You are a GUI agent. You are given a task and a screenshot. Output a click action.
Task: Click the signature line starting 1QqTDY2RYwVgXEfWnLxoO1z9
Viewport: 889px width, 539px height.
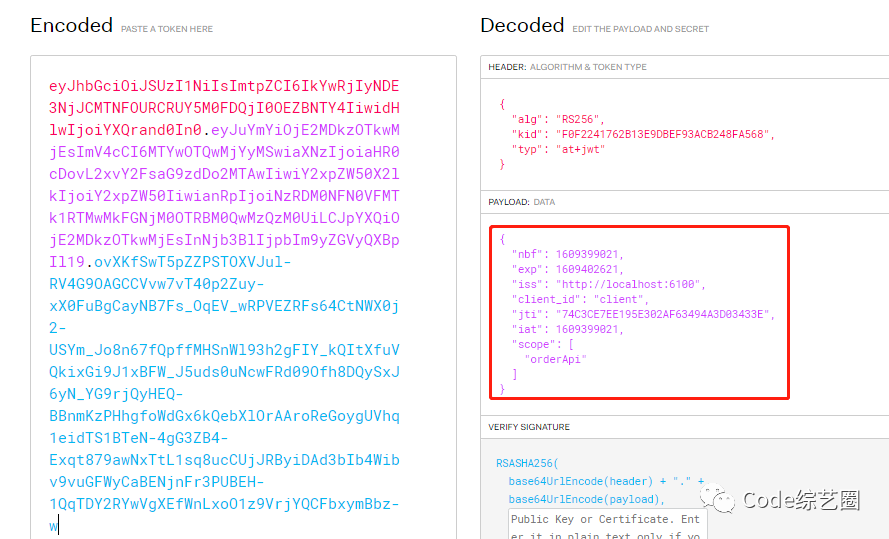click(225, 504)
